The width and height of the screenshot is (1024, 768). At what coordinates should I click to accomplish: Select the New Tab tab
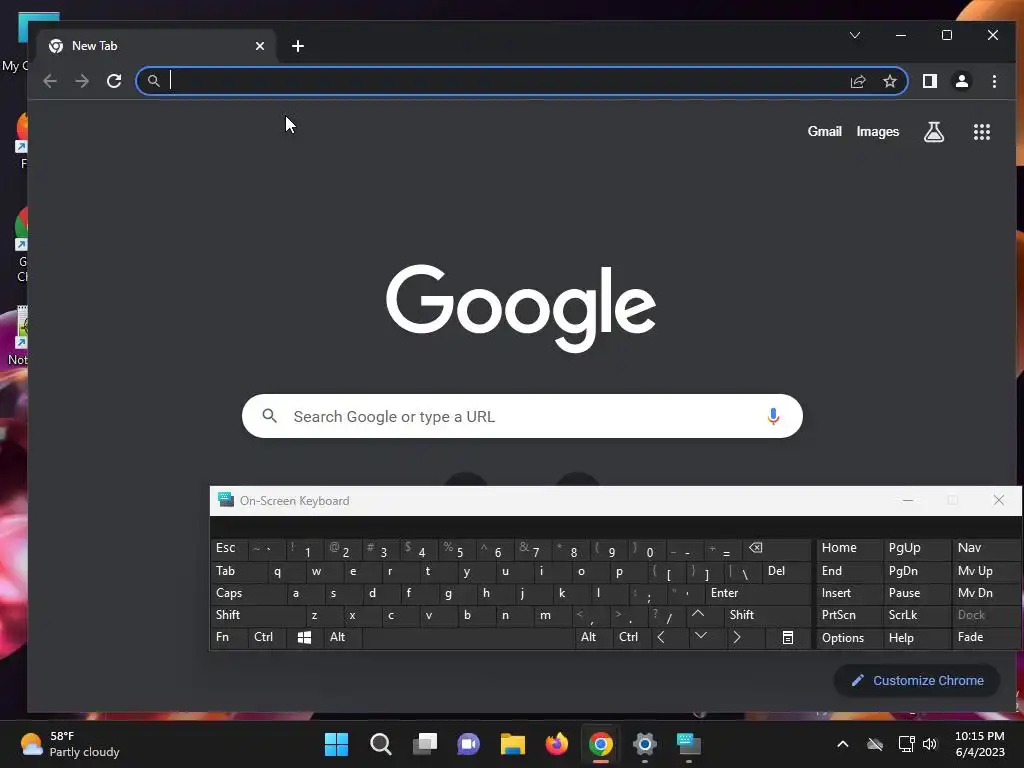pyautogui.click(x=155, y=46)
